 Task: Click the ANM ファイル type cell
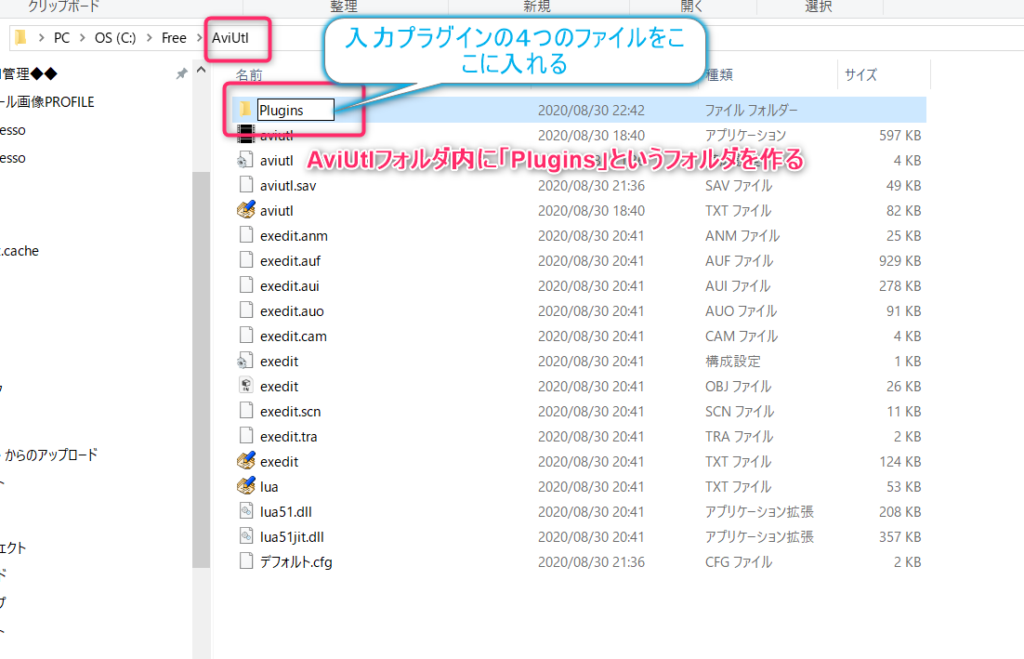pos(743,236)
